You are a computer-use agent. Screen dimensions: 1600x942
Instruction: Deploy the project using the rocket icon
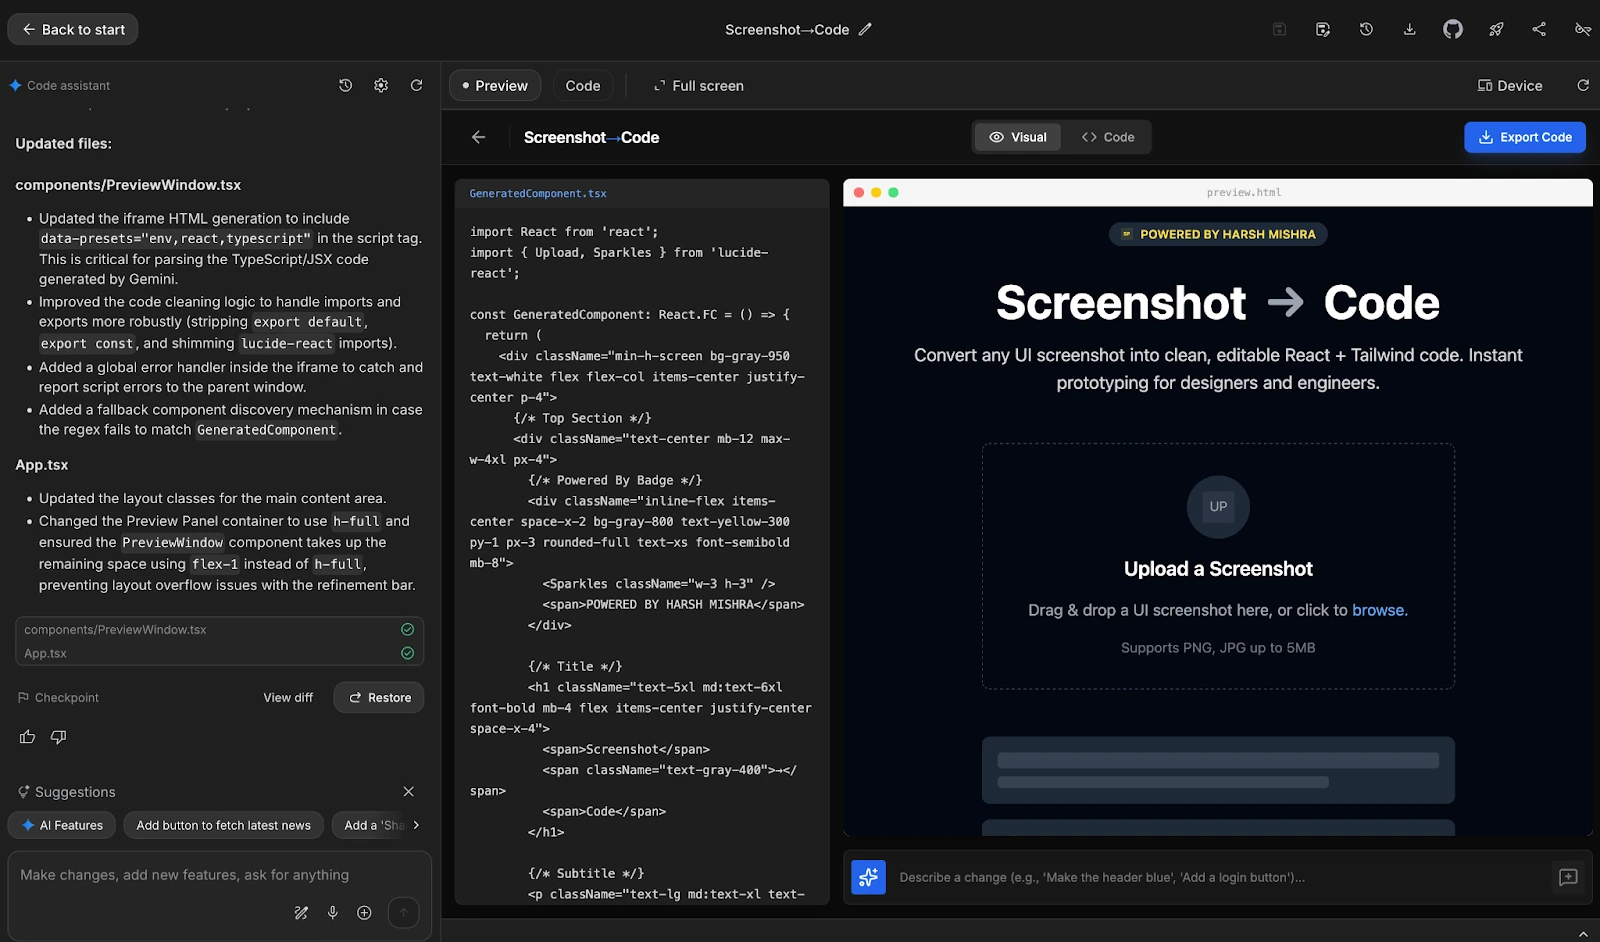pos(1495,29)
